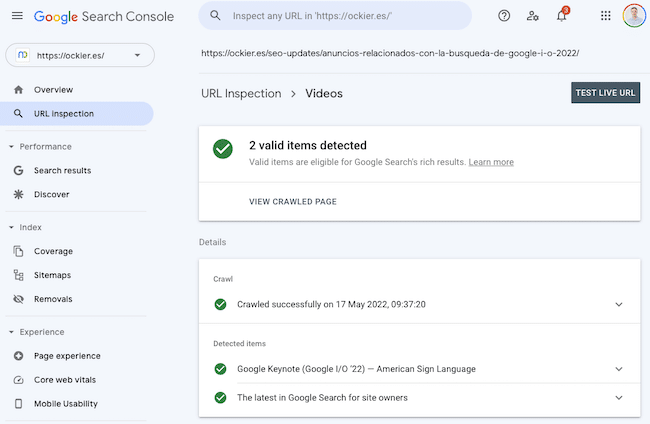Click the Google G icon beside Search results
The image size is (650, 424).
pyautogui.click(x=18, y=170)
